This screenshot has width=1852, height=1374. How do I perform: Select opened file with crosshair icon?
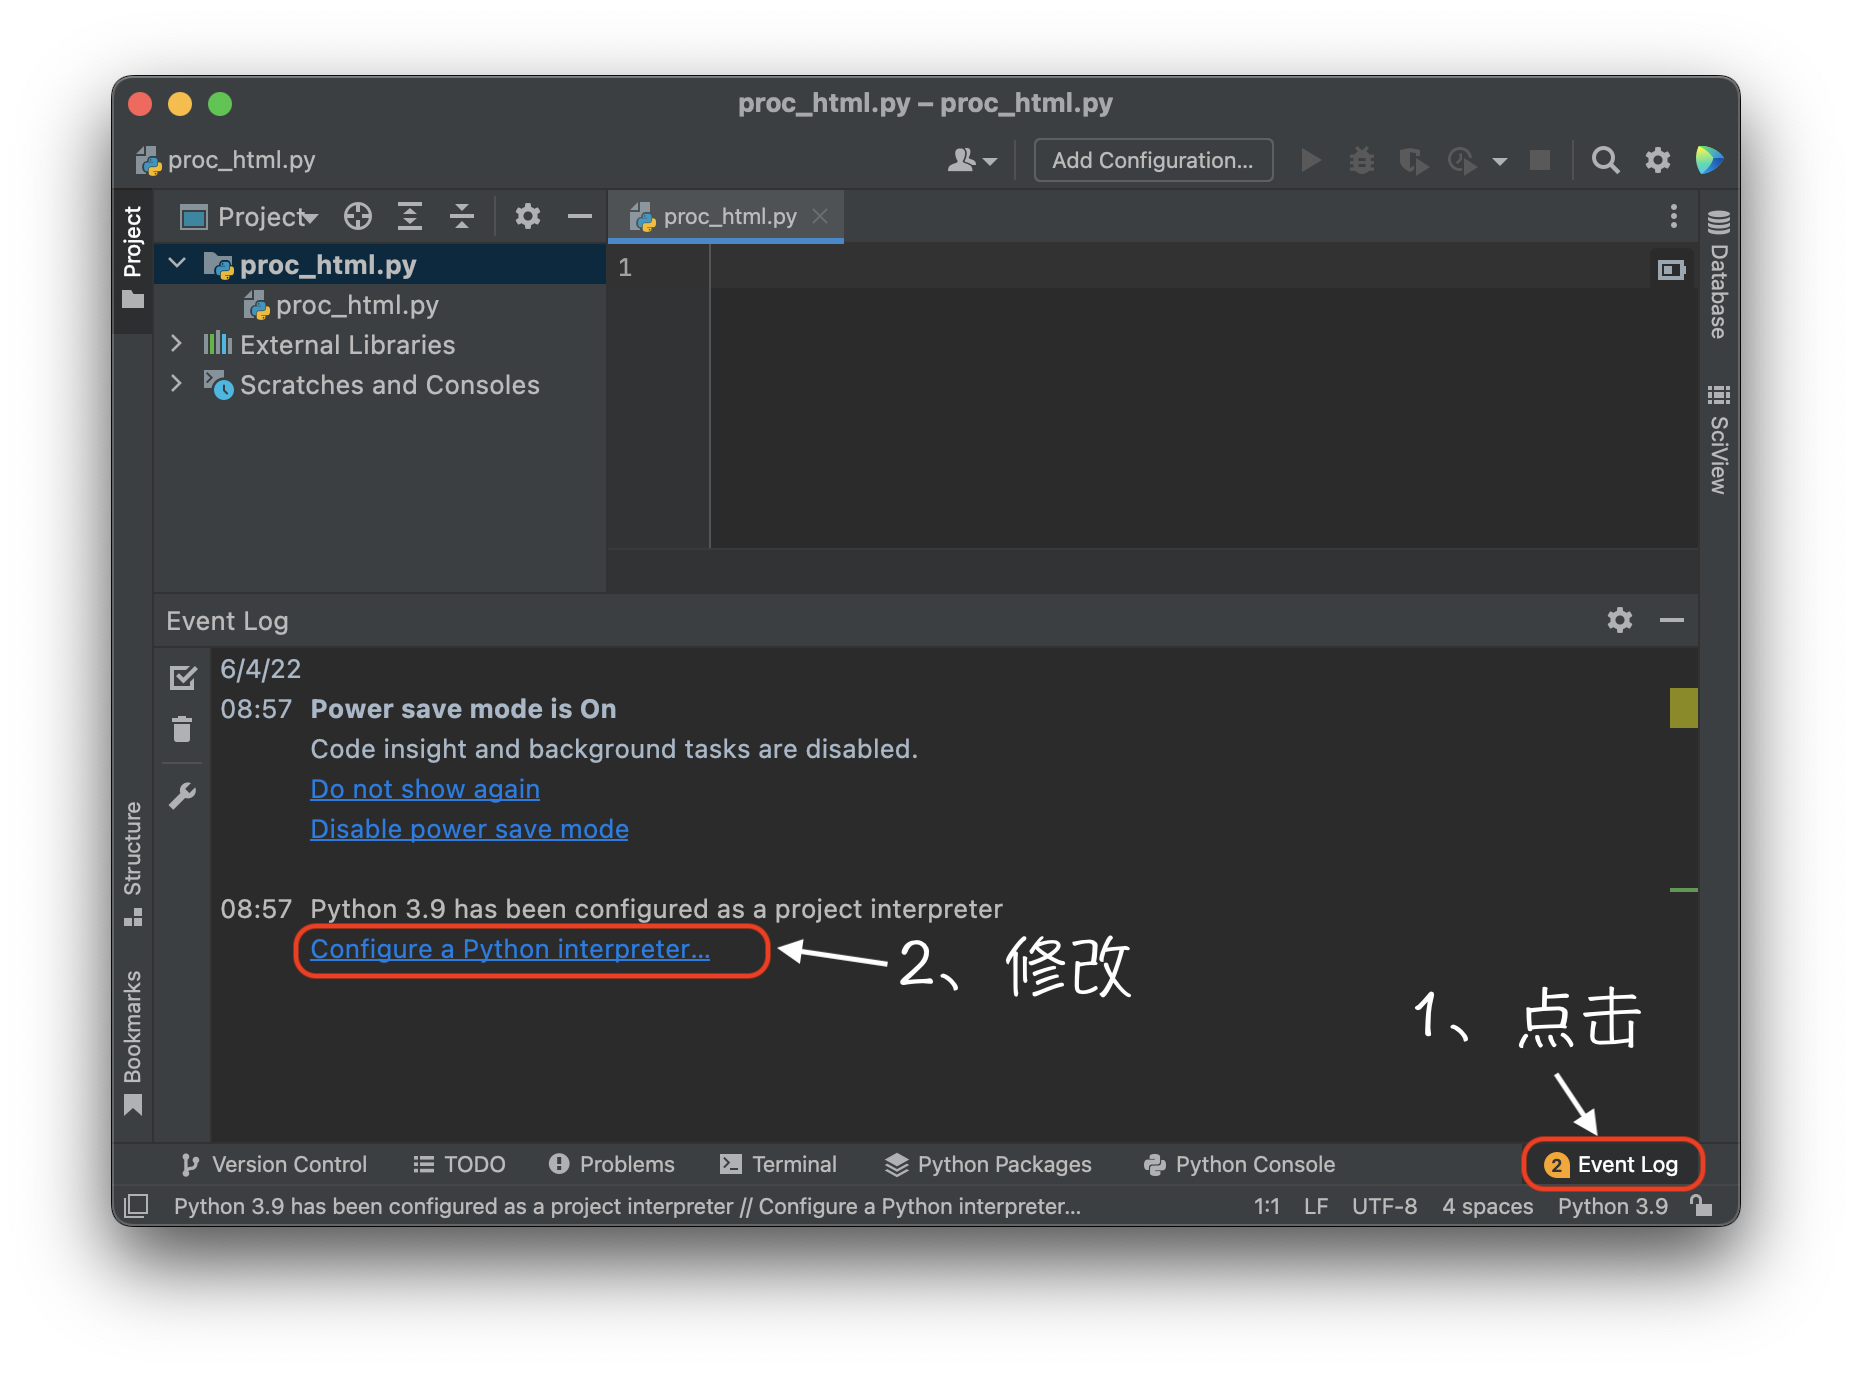(x=357, y=216)
